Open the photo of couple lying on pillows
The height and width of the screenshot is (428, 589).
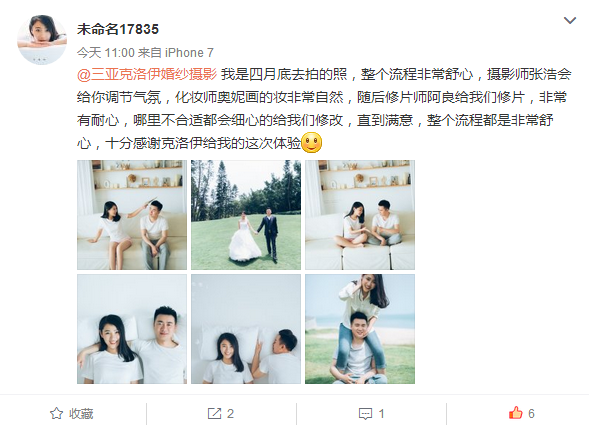pyautogui.click(x=132, y=329)
